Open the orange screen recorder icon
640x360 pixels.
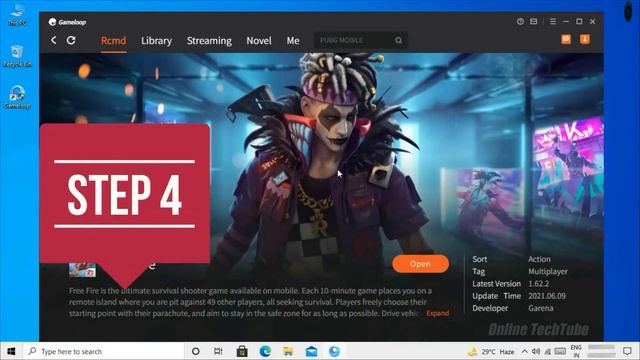566,39
